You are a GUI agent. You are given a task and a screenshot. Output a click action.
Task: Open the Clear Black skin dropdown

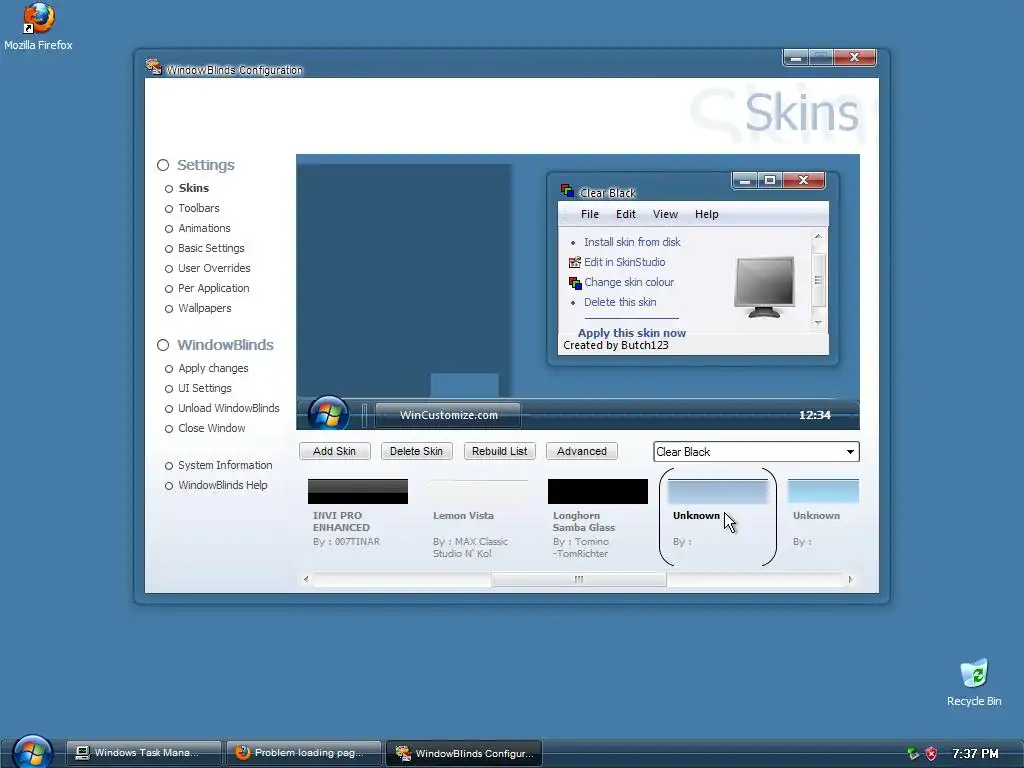pyautogui.click(x=756, y=452)
